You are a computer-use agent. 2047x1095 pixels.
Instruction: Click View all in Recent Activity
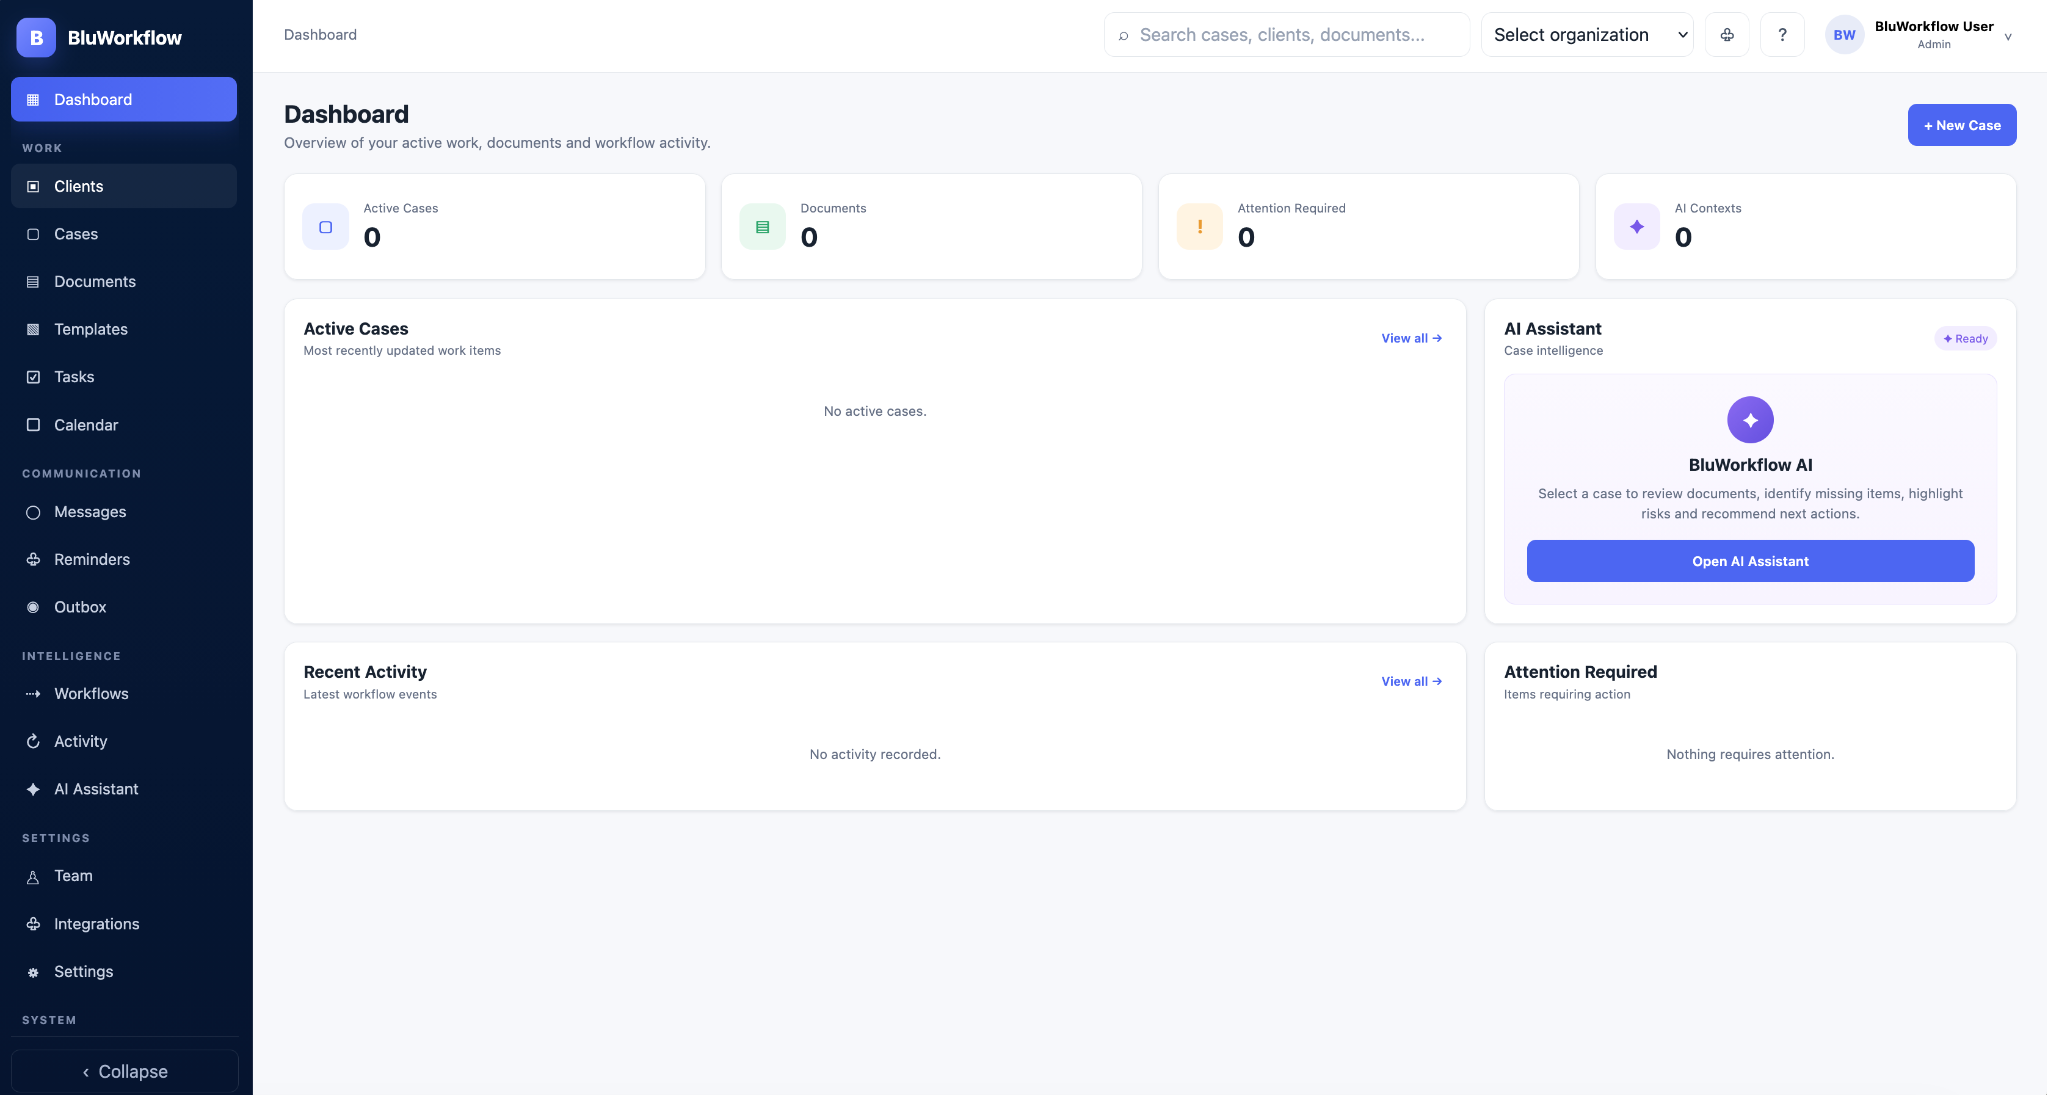[x=1412, y=682]
